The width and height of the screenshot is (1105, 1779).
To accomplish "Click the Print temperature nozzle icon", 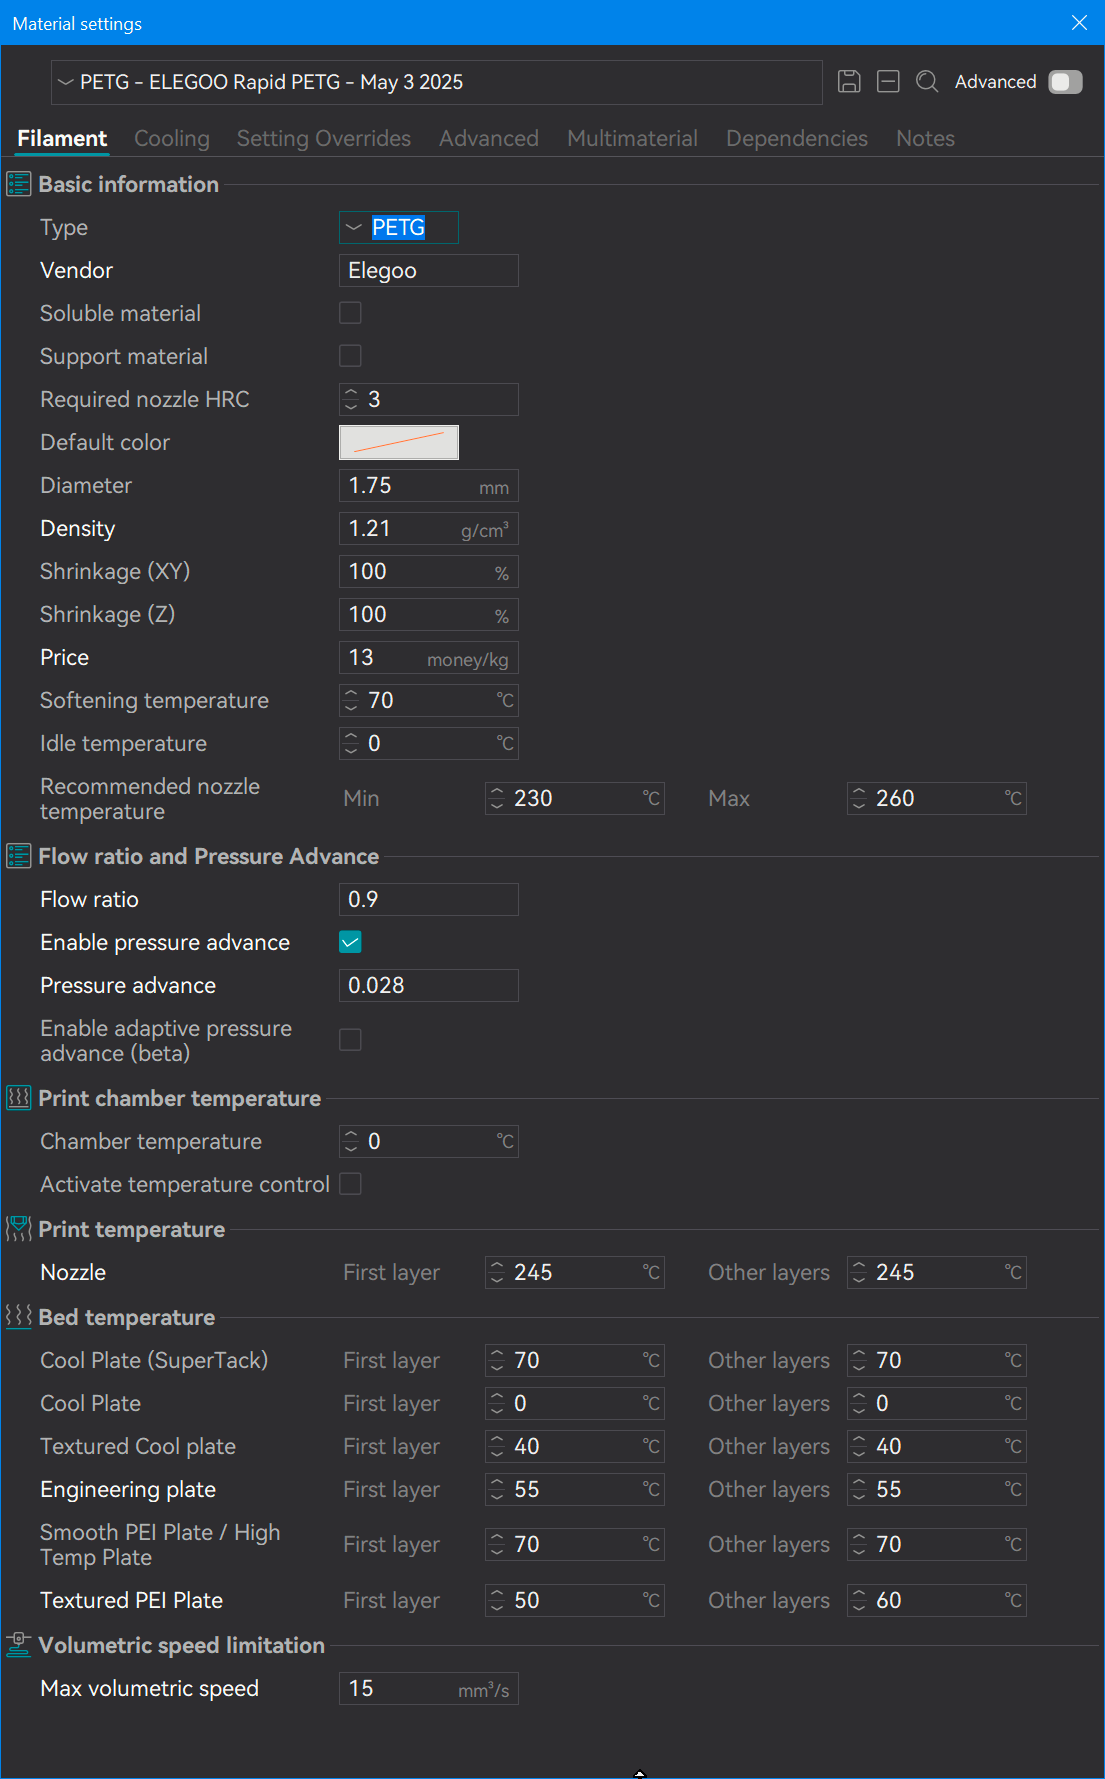I will pyautogui.click(x=19, y=1229).
